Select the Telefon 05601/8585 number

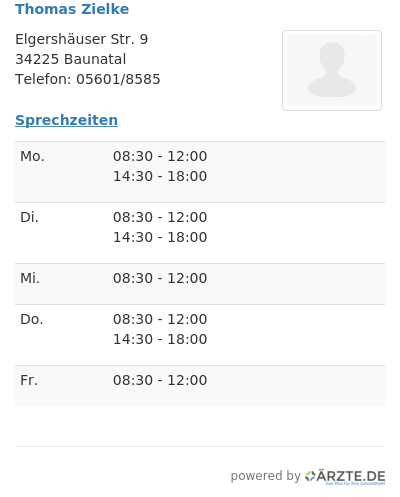point(118,79)
